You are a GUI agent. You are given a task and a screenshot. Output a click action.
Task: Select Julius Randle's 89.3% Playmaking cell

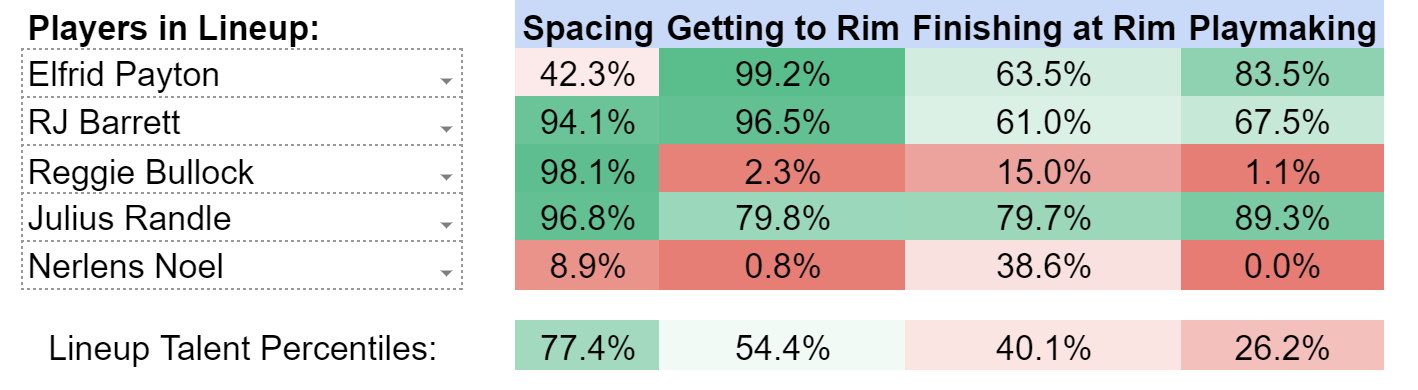pos(1283,218)
